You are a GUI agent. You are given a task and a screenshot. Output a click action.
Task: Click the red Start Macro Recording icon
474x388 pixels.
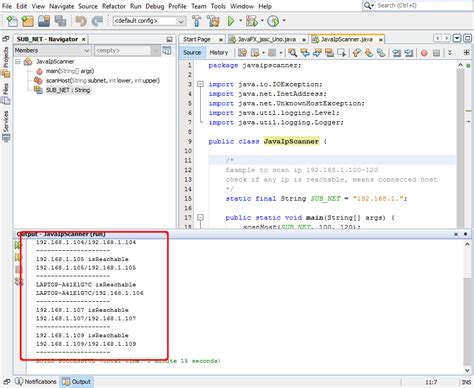point(424,53)
